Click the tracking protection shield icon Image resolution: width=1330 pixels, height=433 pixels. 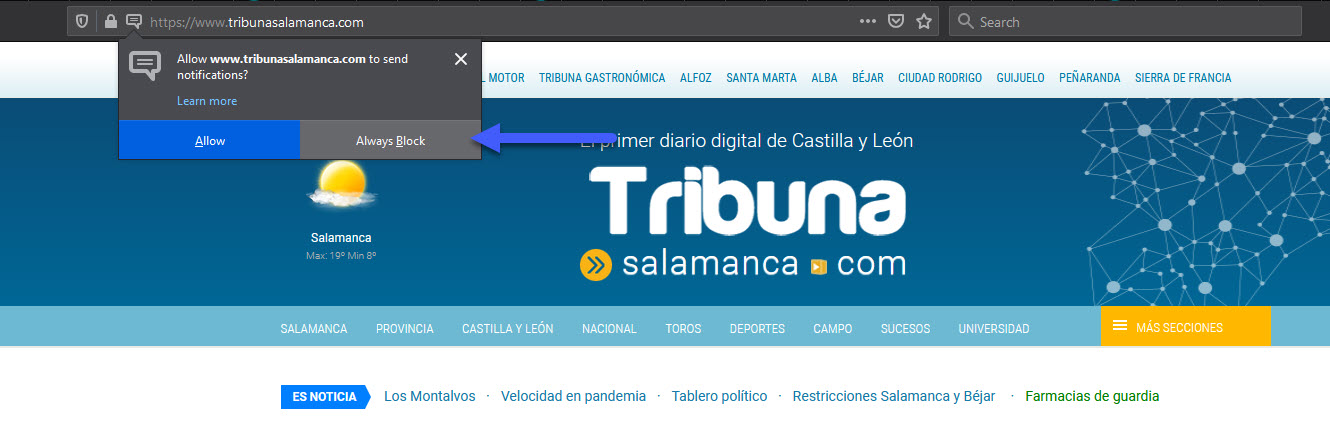[x=83, y=21]
